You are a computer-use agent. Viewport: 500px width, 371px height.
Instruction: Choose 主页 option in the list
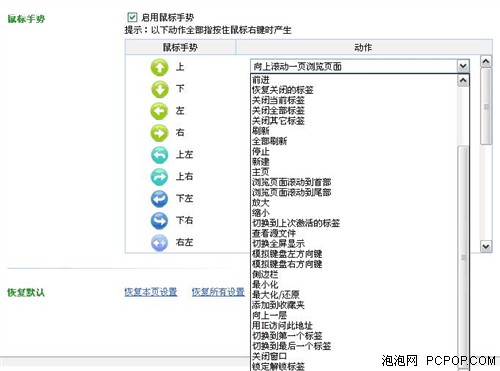[x=261, y=172]
